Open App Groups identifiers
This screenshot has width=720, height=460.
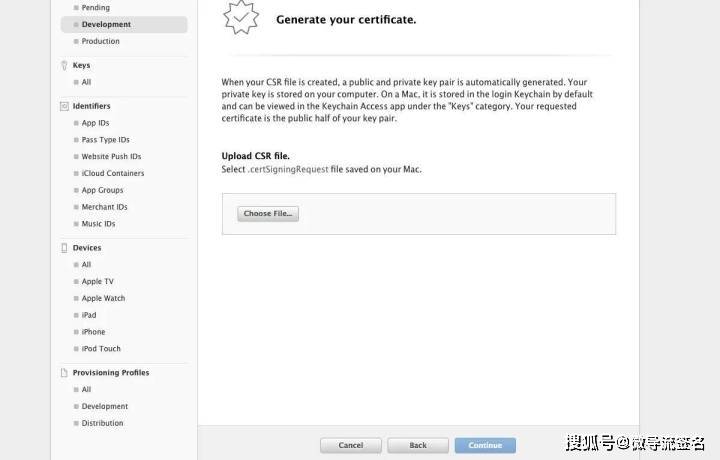click(x=102, y=190)
